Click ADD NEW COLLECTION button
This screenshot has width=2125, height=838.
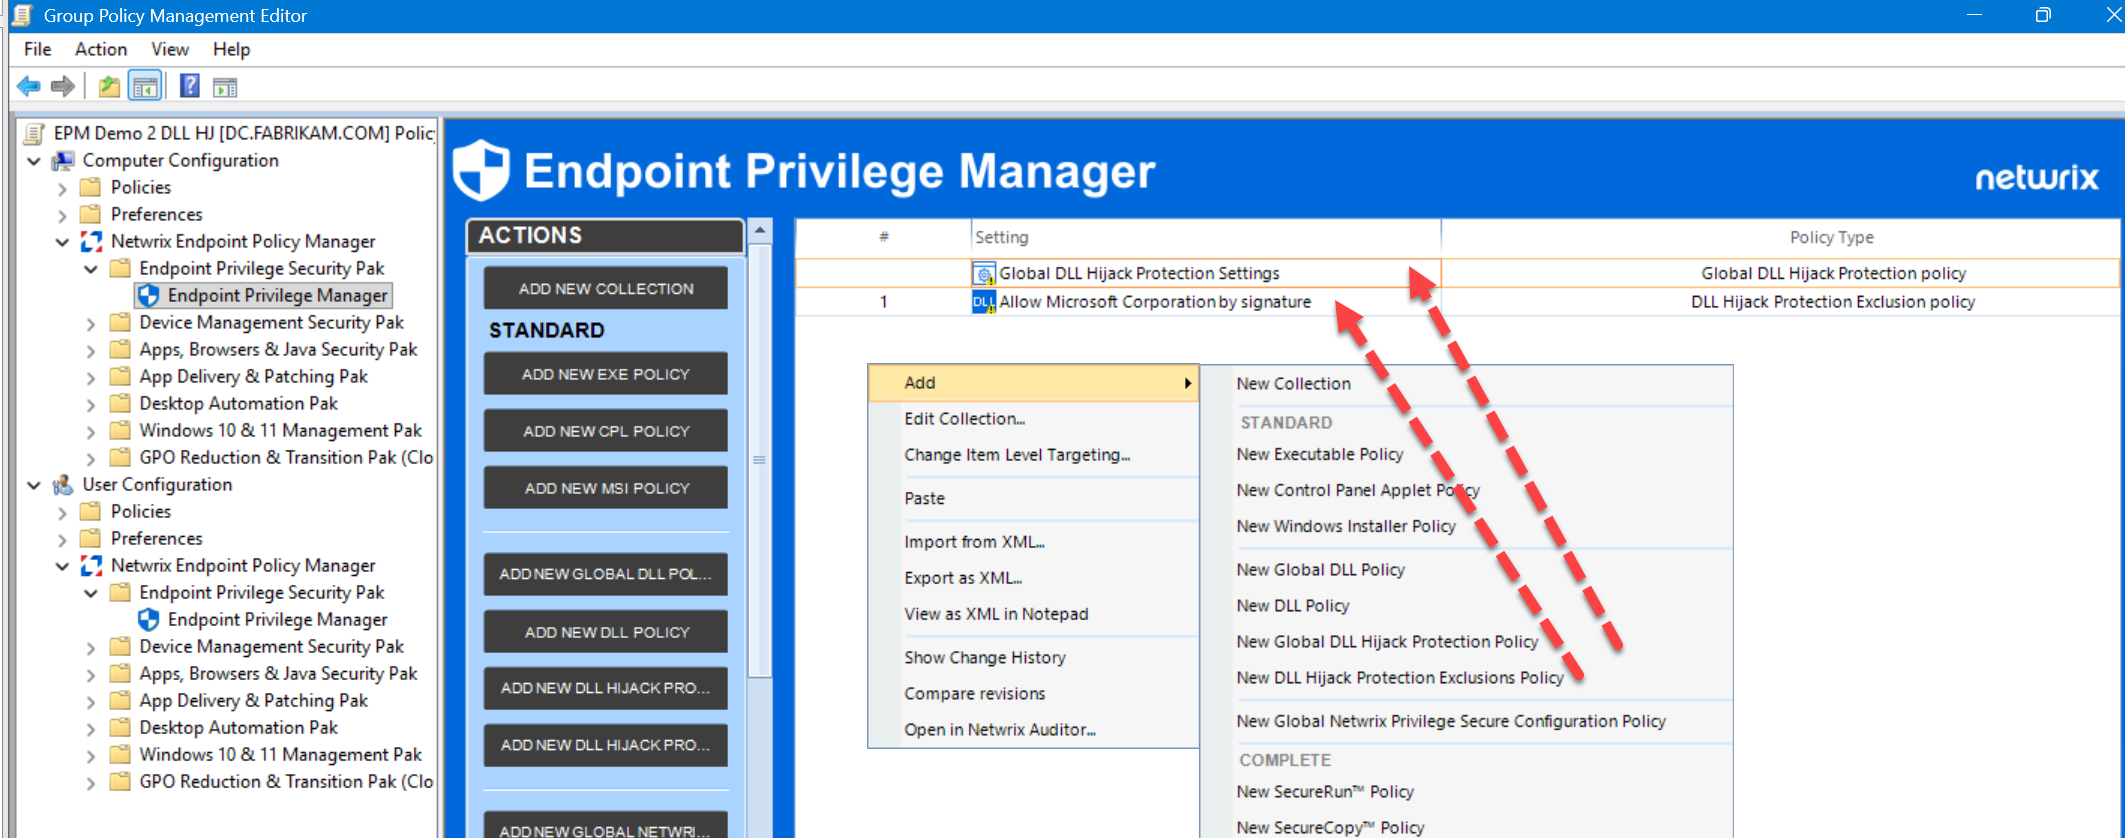[606, 289]
